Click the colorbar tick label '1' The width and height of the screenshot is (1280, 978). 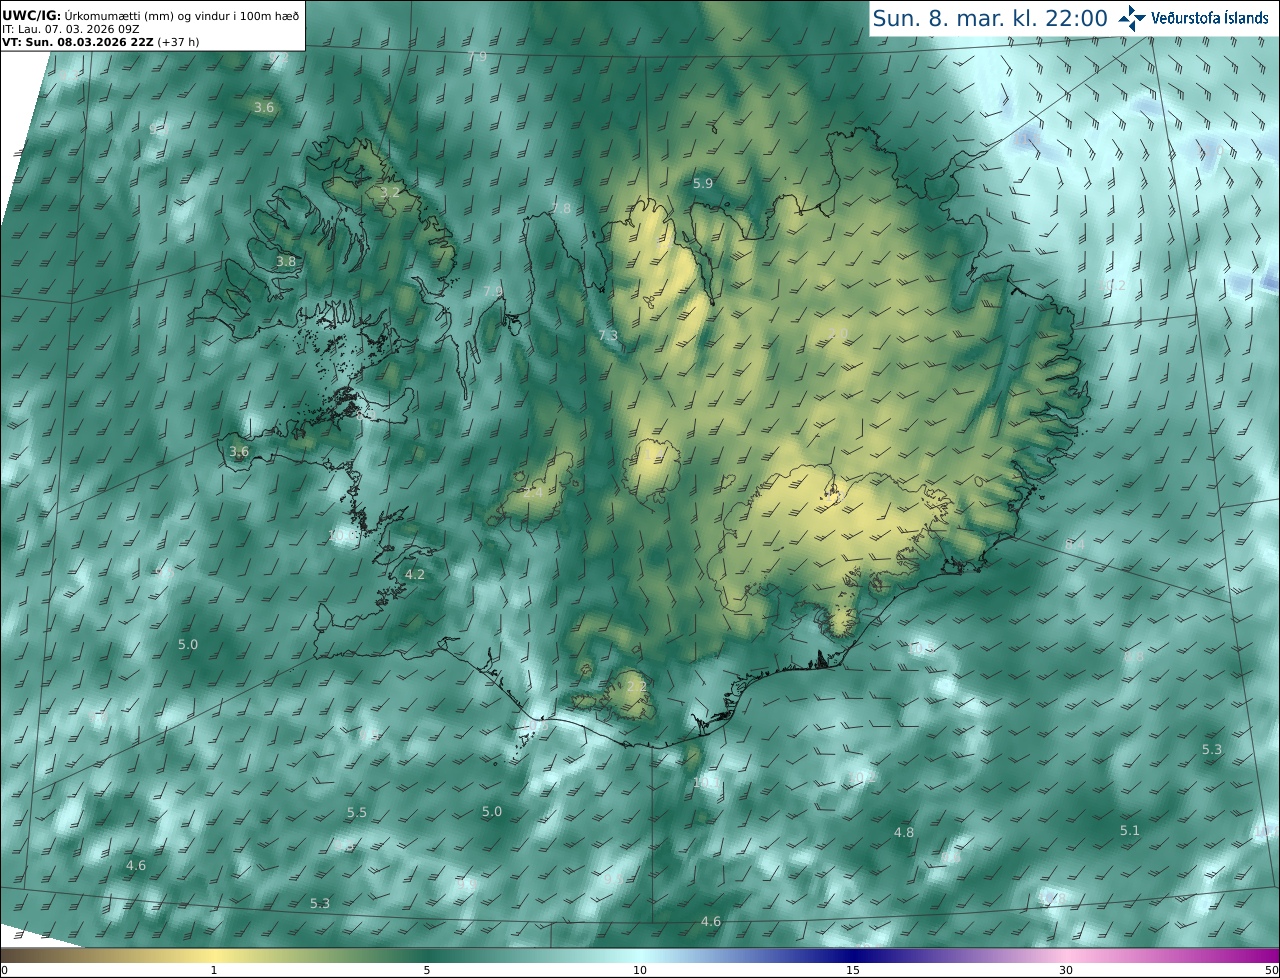(x=214, y=970)
